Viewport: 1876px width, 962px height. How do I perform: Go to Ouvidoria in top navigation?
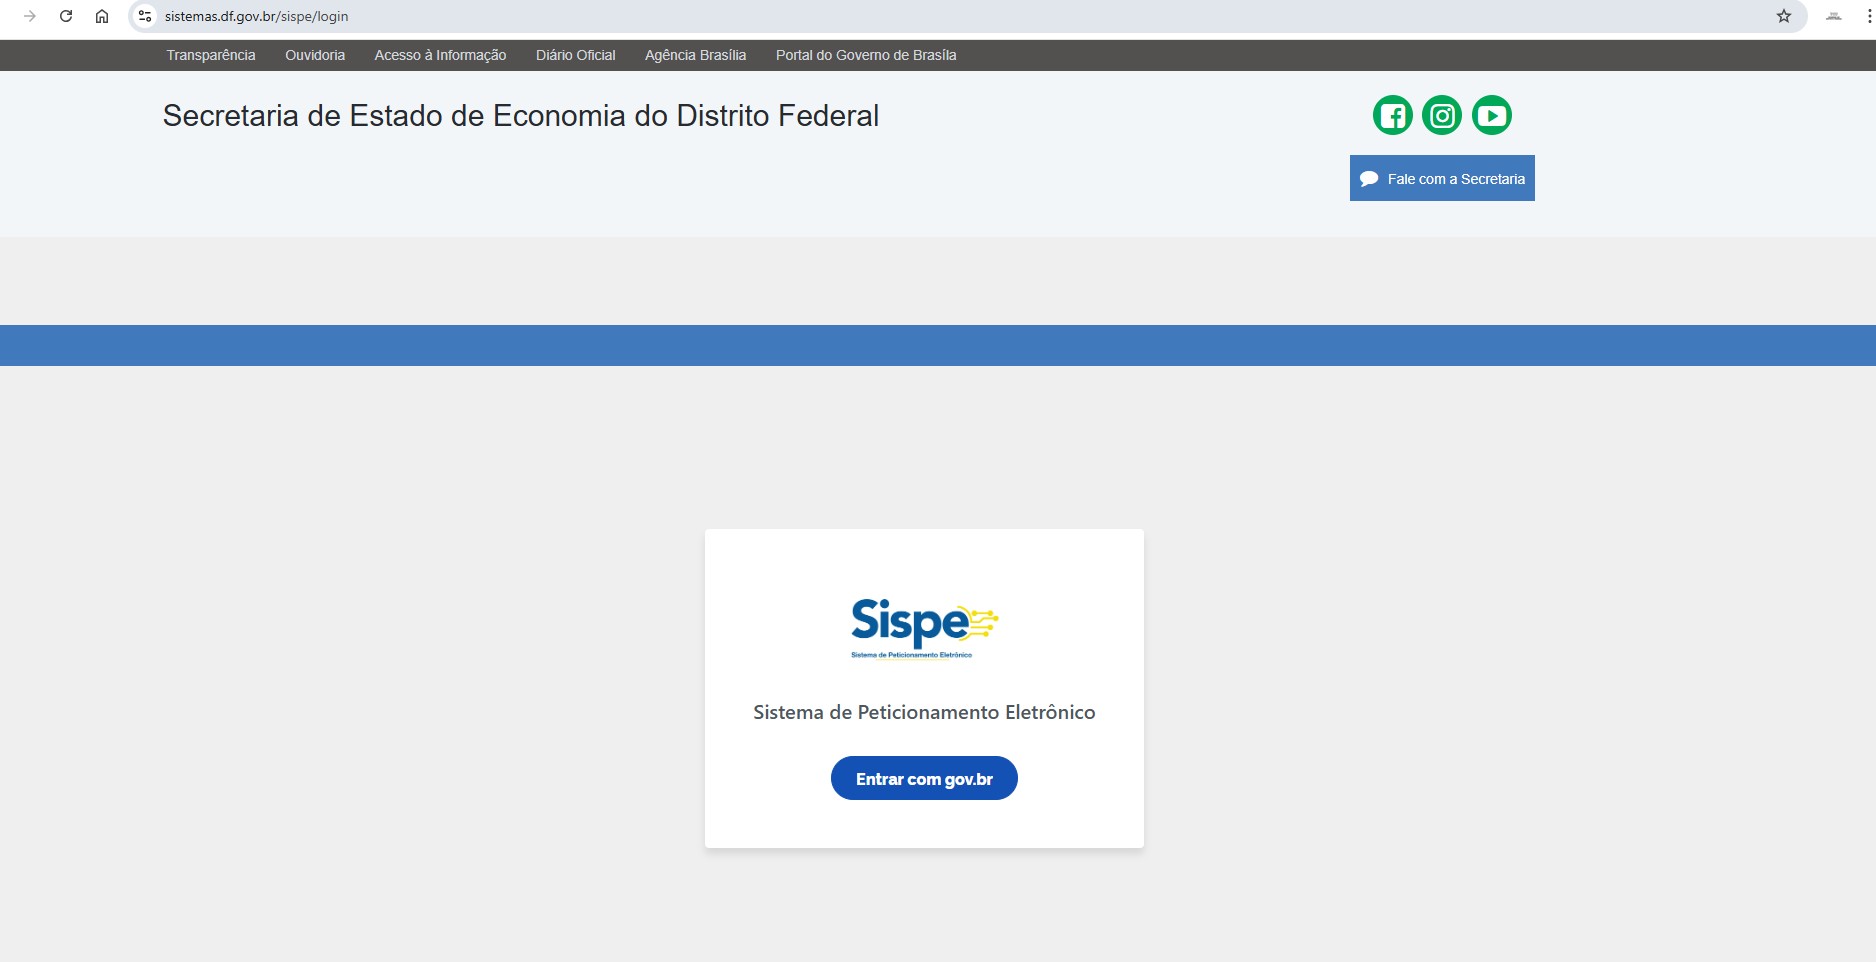(315, 55)
